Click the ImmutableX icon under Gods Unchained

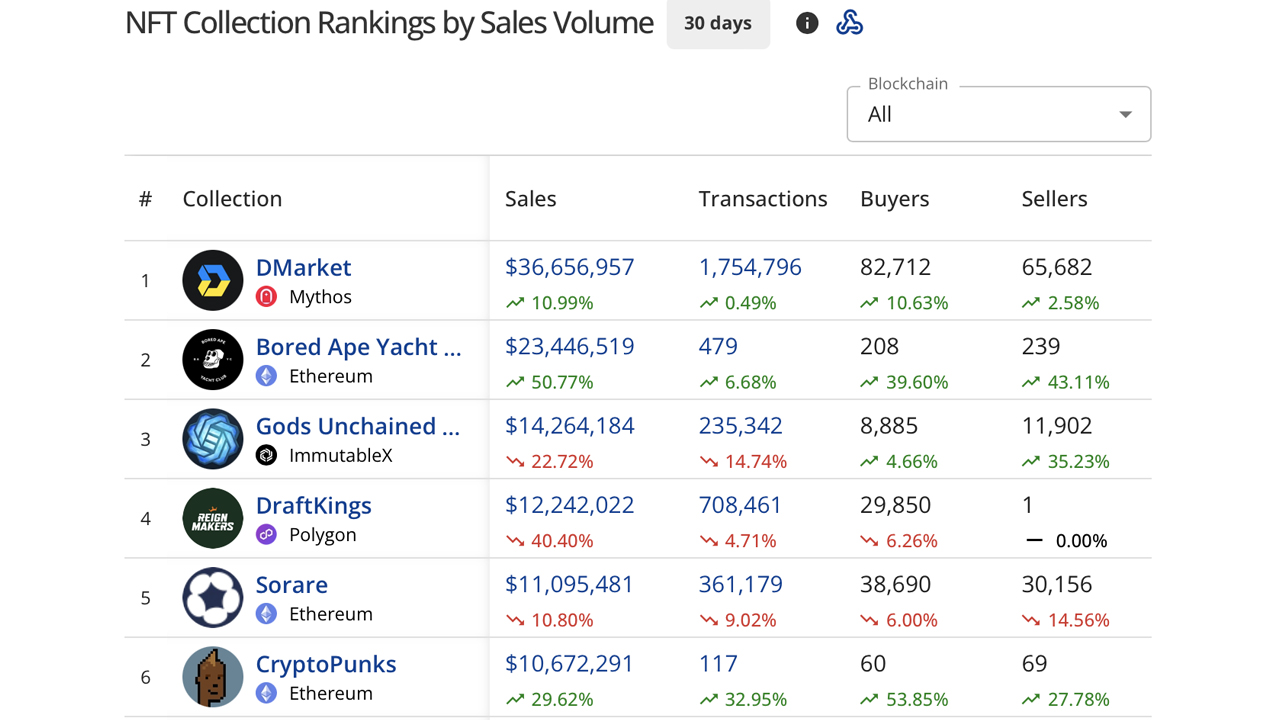pos(265,455)
